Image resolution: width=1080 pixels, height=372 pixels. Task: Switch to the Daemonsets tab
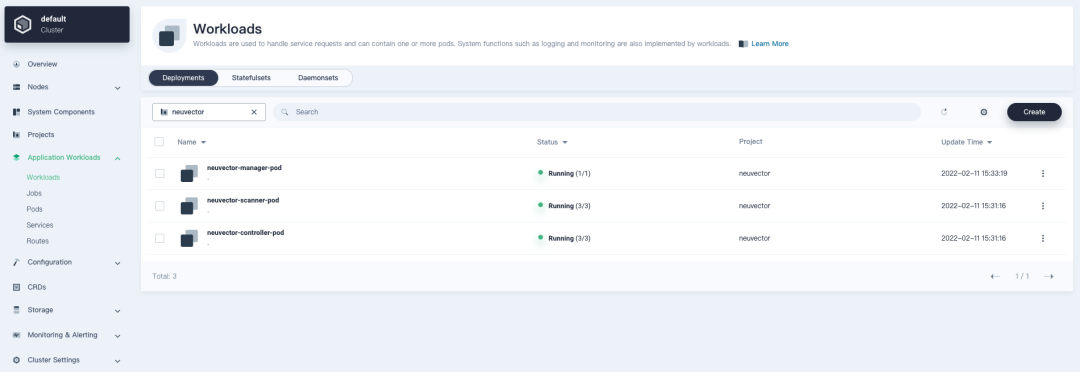coord(318,78)
